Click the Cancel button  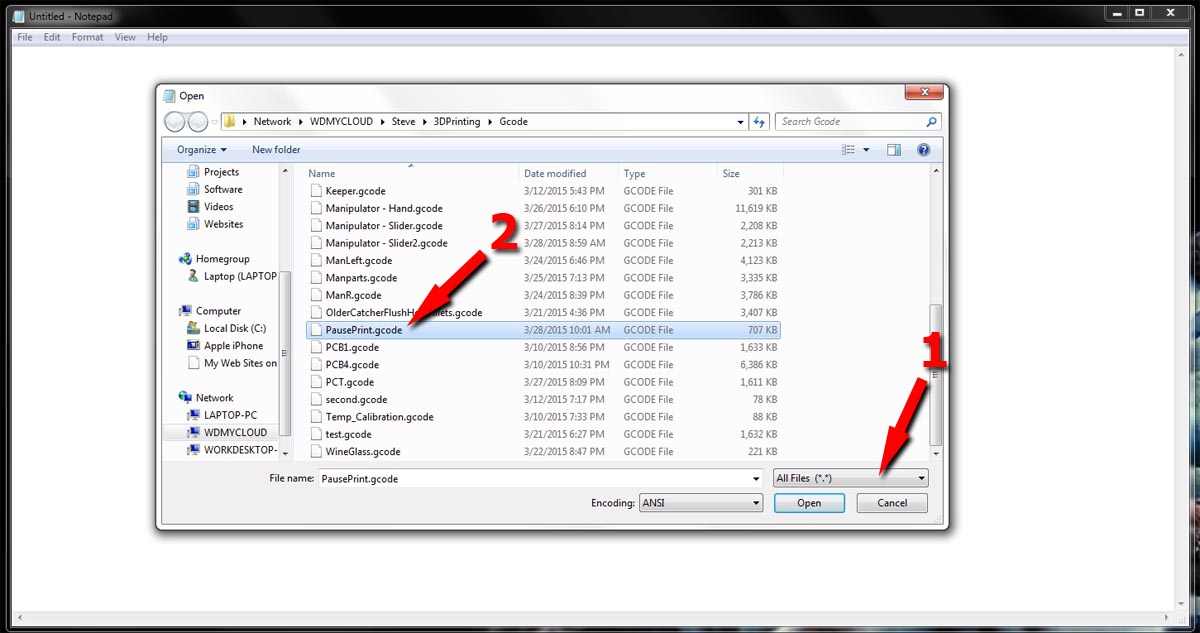click(x=892, y=503)
